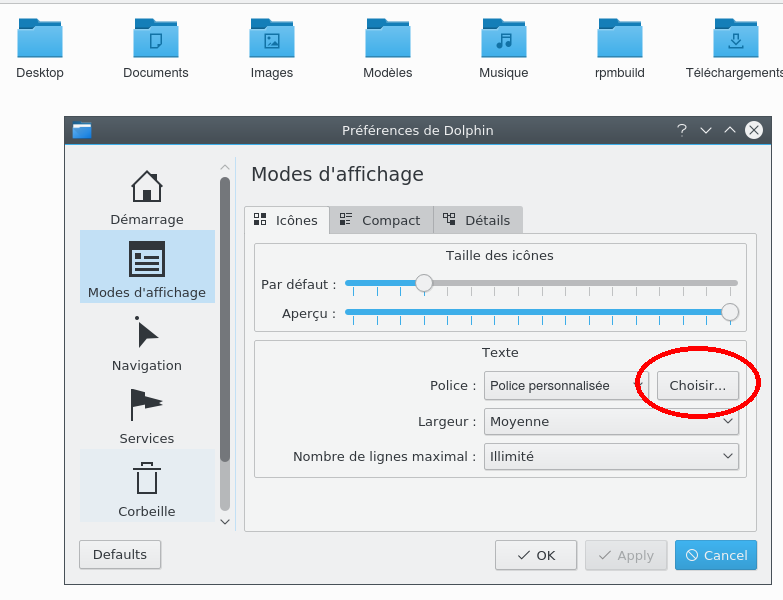Image resolution: width=783 pixels, height=600 pixels.
Task: Click the Dolphin folder icon in title bar
Action: tap(82, 130)
